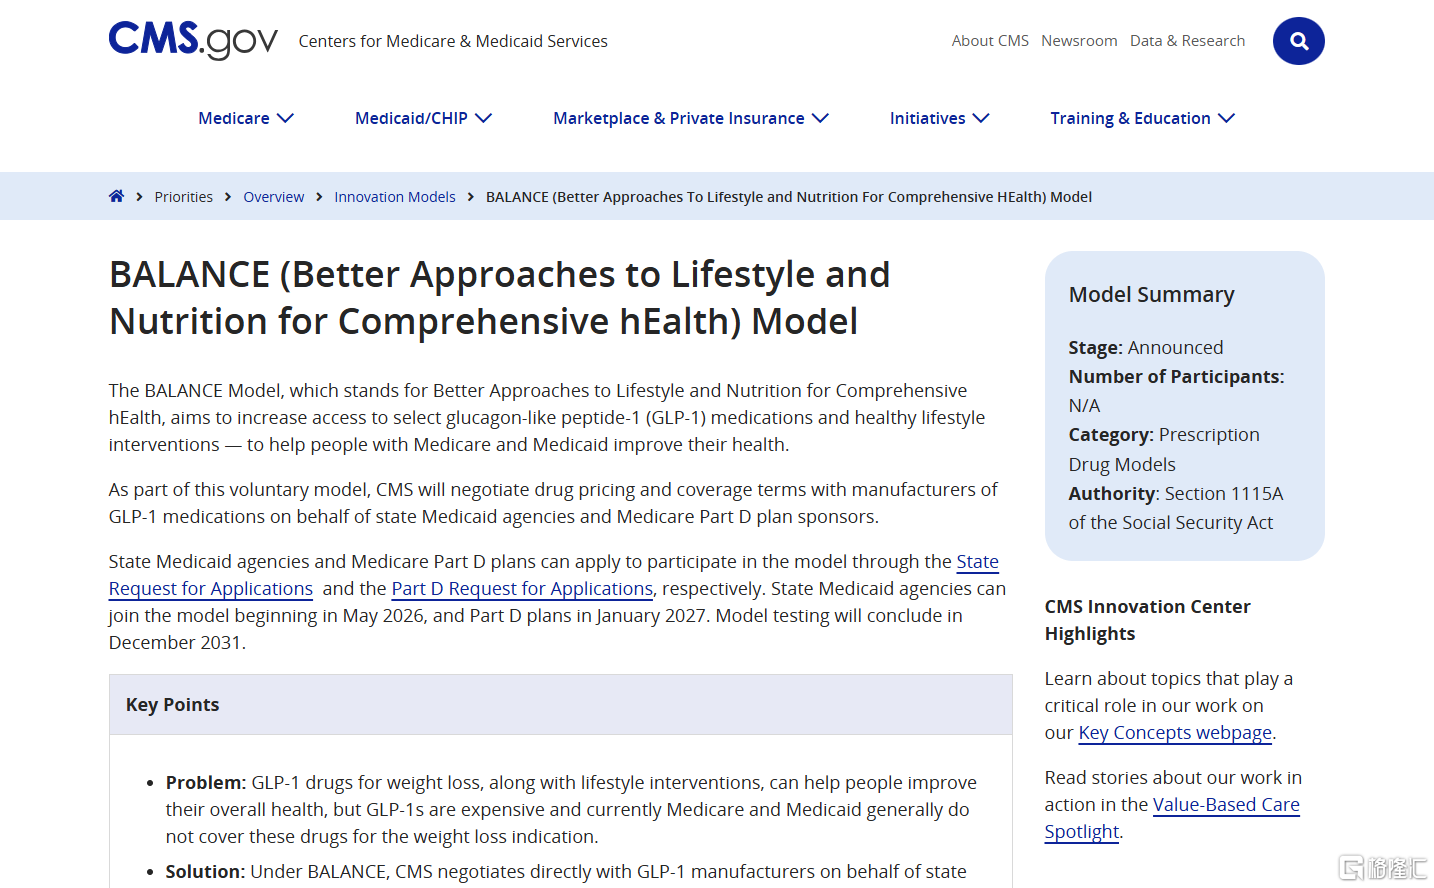Image resolution: width=1434 pixels, height=888 pixels.
Task: Click the CMS.gov logo
Action: coord(193,40)
